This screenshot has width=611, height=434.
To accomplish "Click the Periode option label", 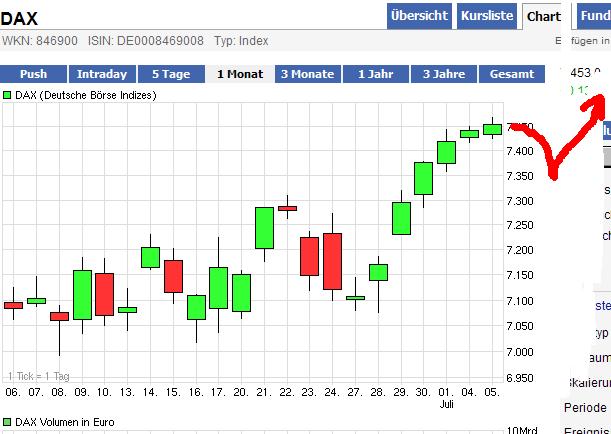I will [x=585, y=408].
